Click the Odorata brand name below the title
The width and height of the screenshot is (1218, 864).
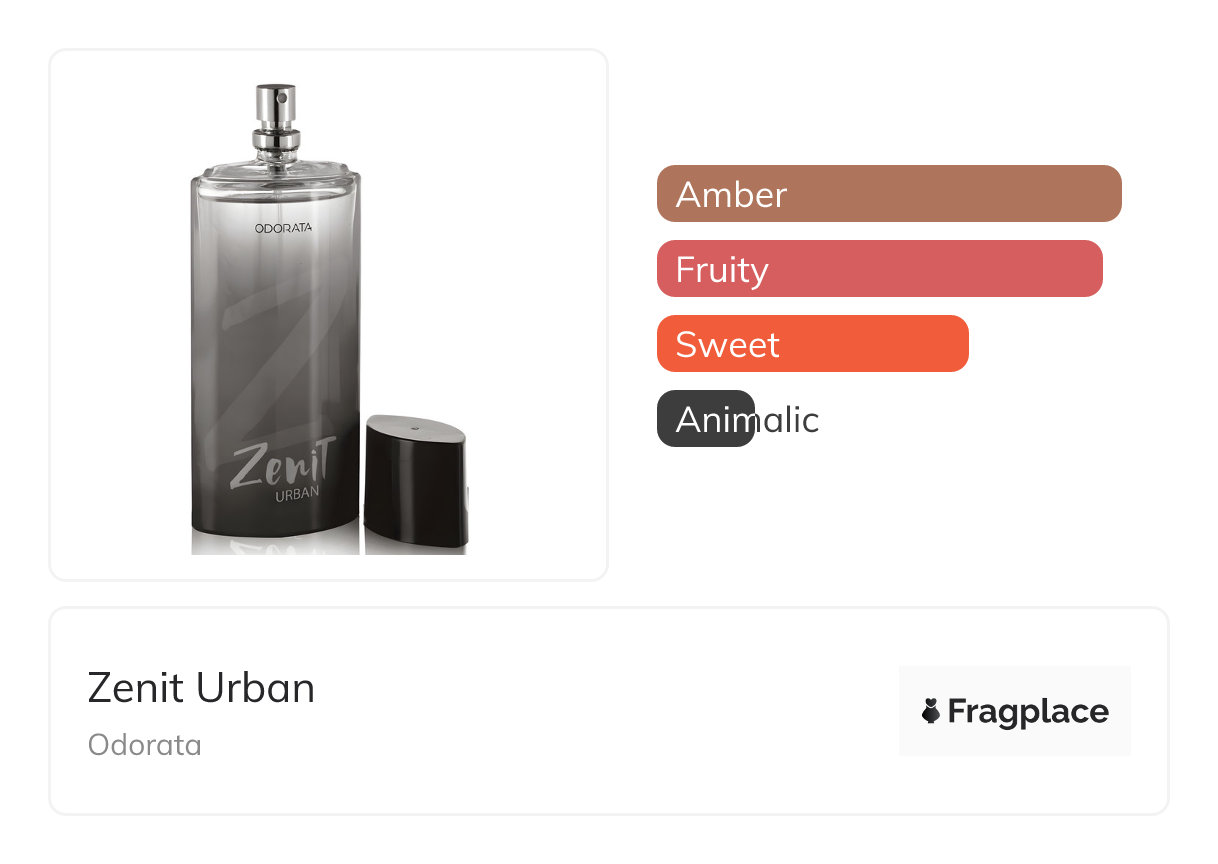tap(145, 745)
